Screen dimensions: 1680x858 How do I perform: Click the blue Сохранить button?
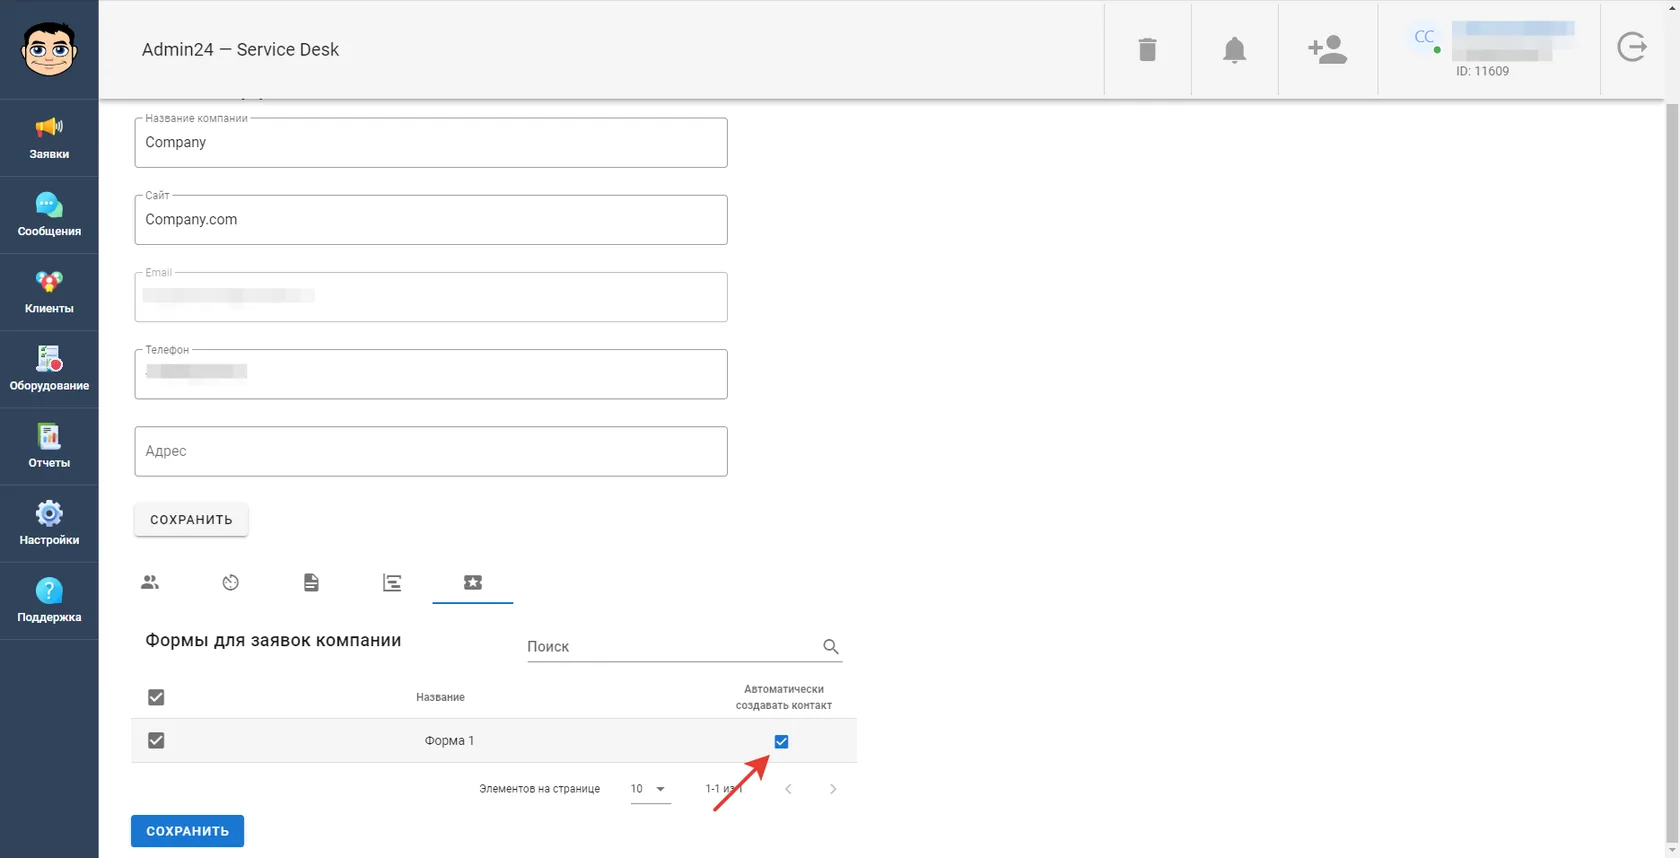[187, 831]
